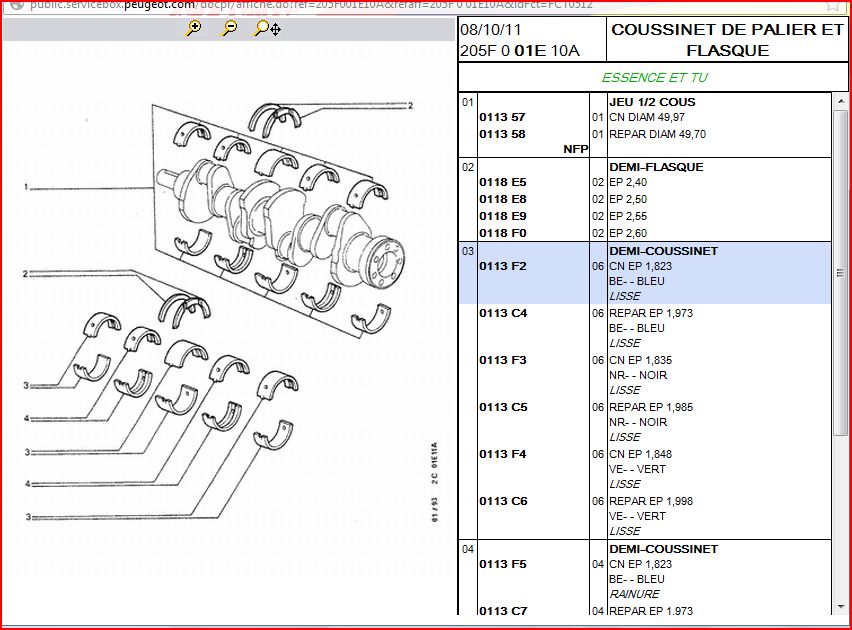This screenshot has width=852, height=630.
Task: Click the zoom in magnifier icon
Action: [194, 29]
